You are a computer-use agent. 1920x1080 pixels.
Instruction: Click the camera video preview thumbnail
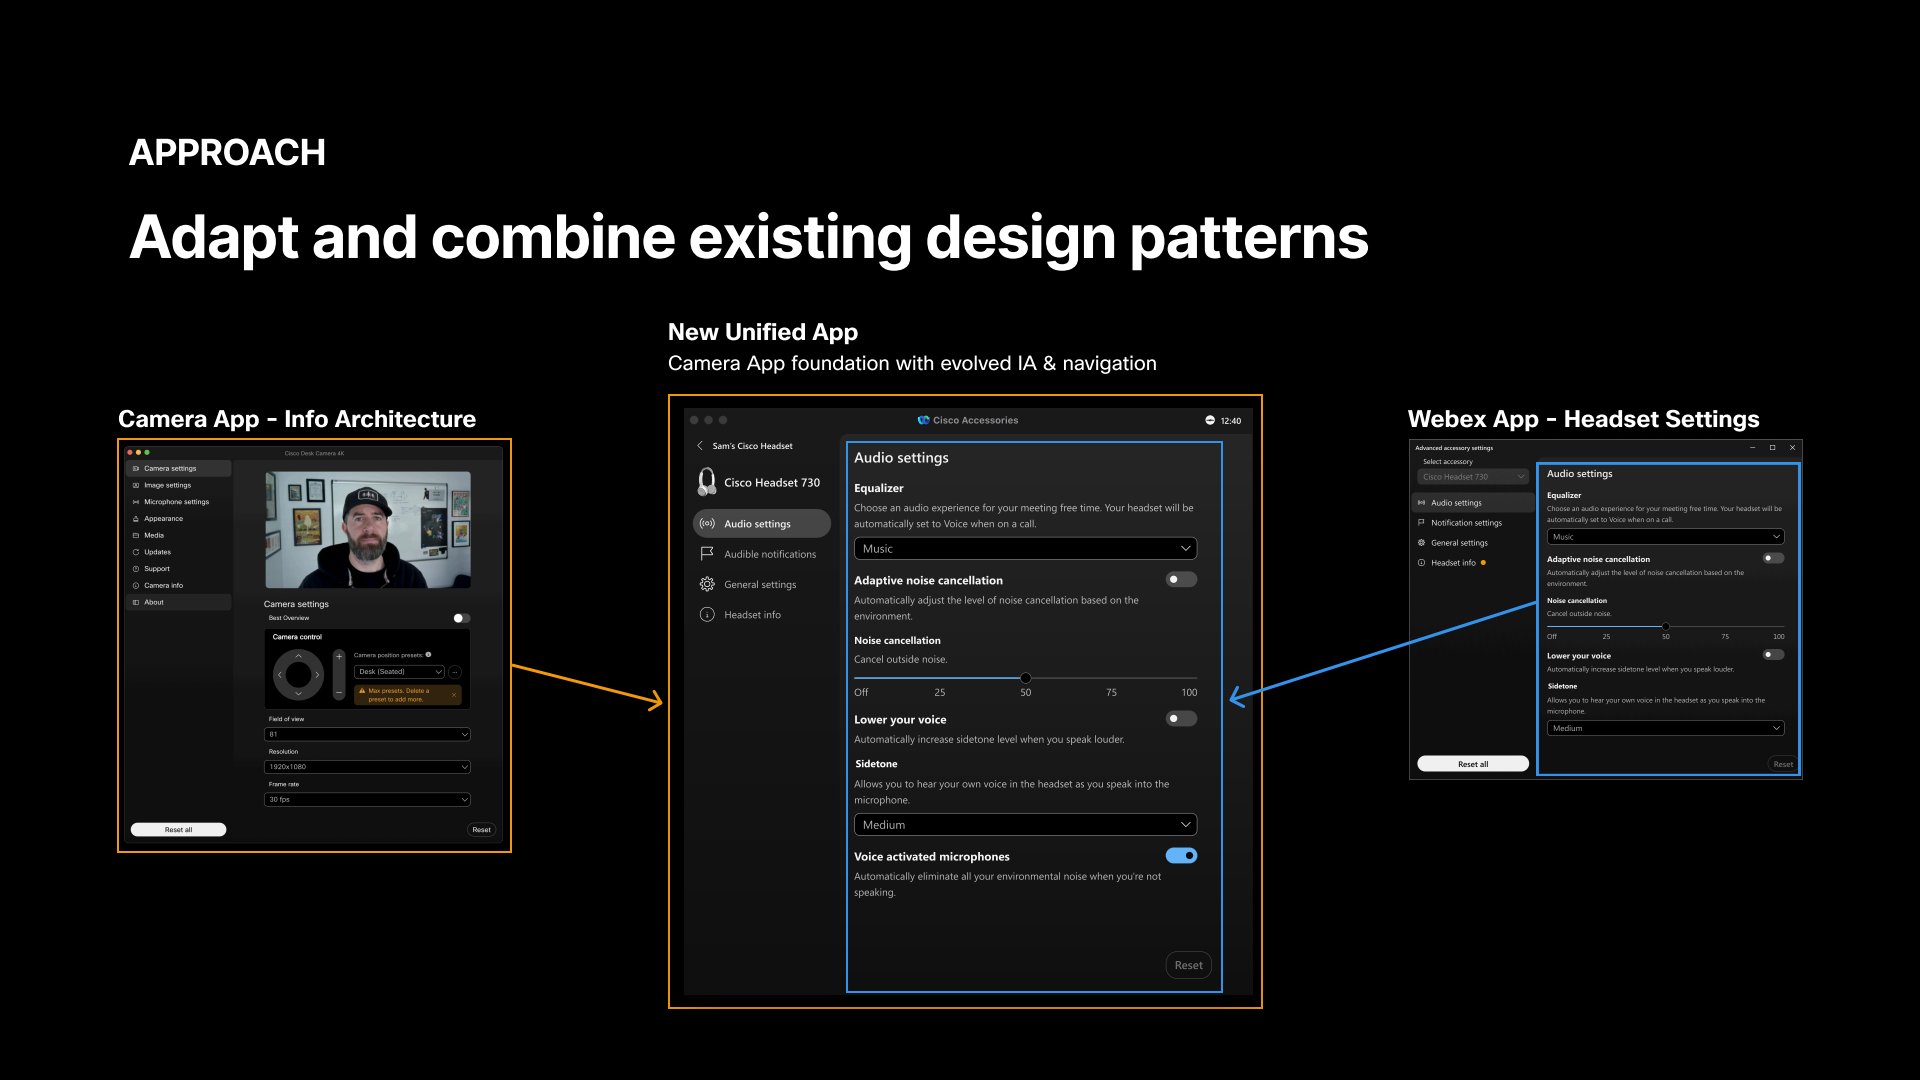367,530
